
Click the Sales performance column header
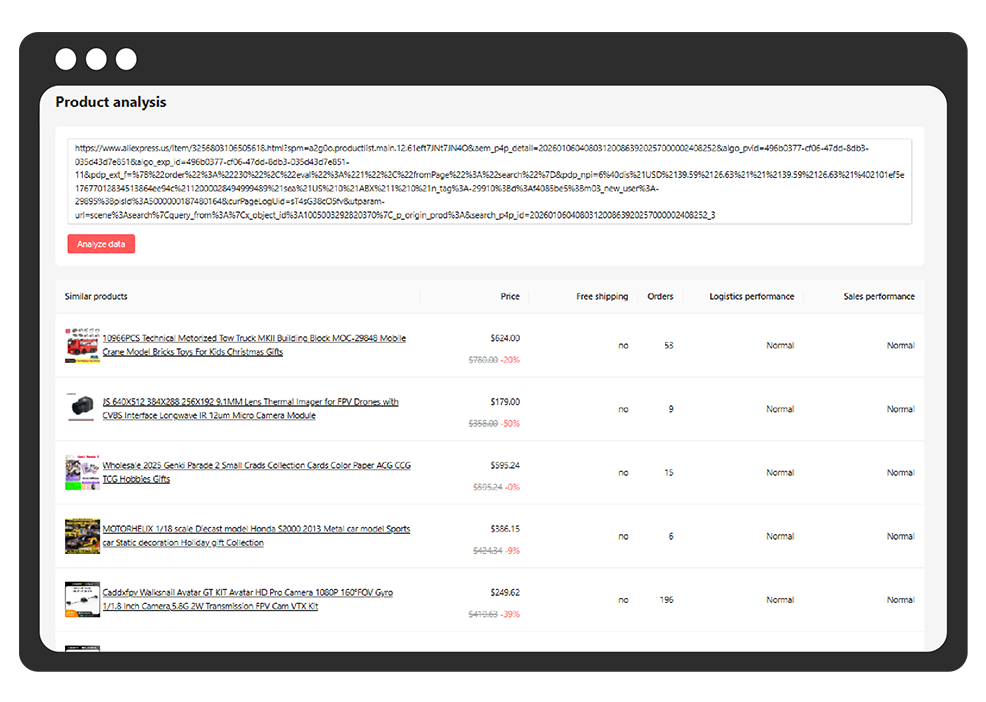tap(878, 297)
